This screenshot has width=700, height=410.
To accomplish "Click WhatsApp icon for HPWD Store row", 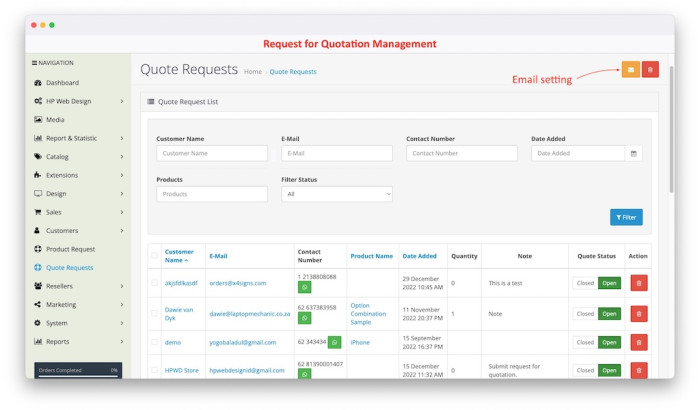I will 304,374.
